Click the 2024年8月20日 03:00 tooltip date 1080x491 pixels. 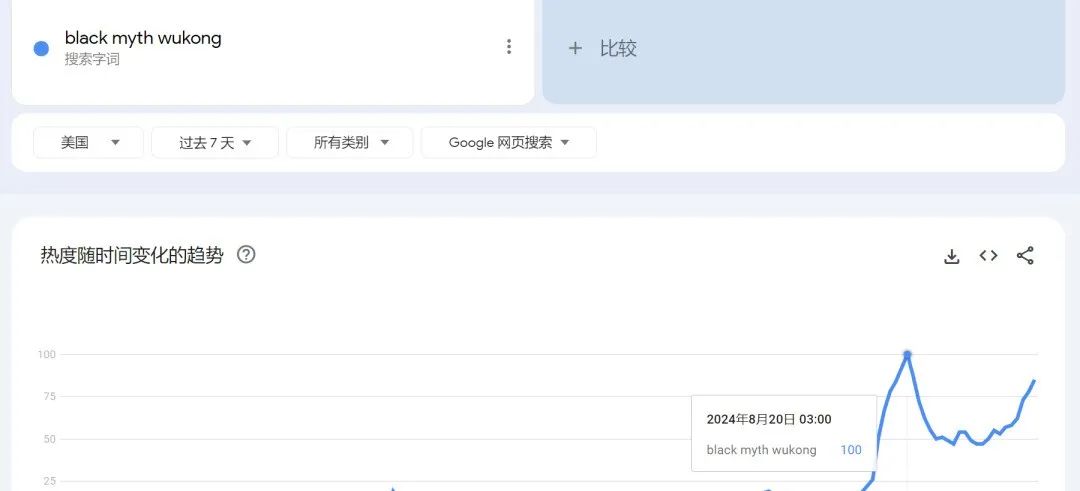point(768,419)
